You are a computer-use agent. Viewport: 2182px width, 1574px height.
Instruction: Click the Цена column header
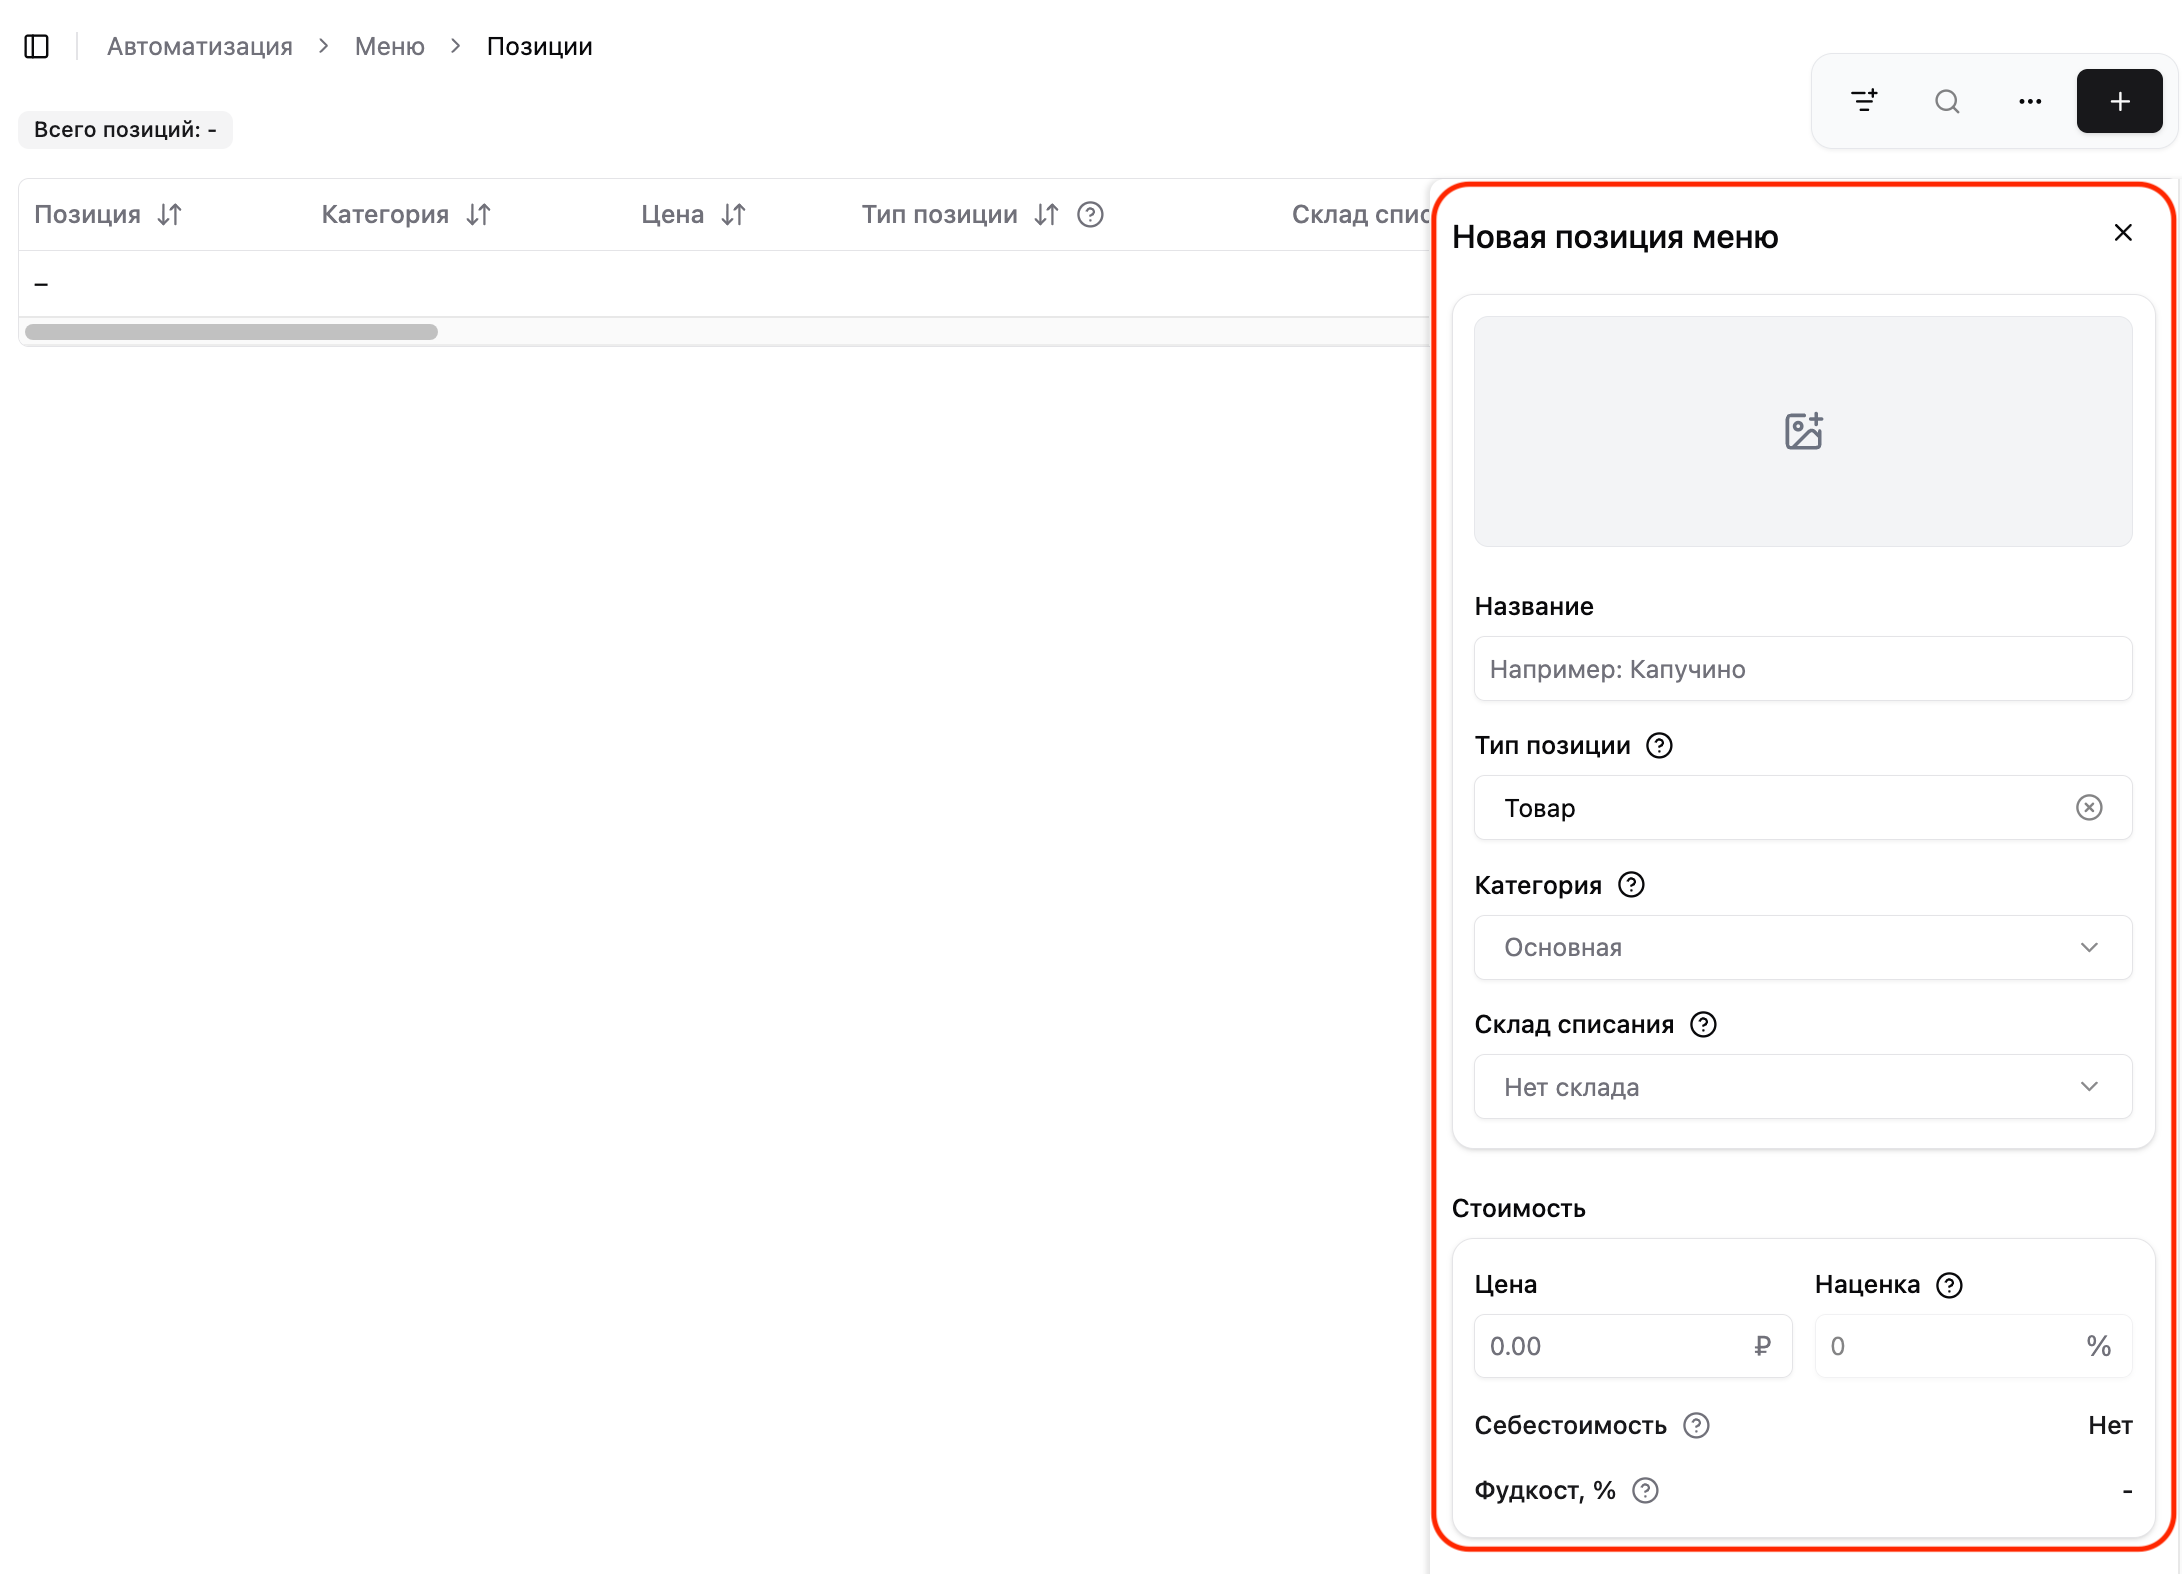672,215
